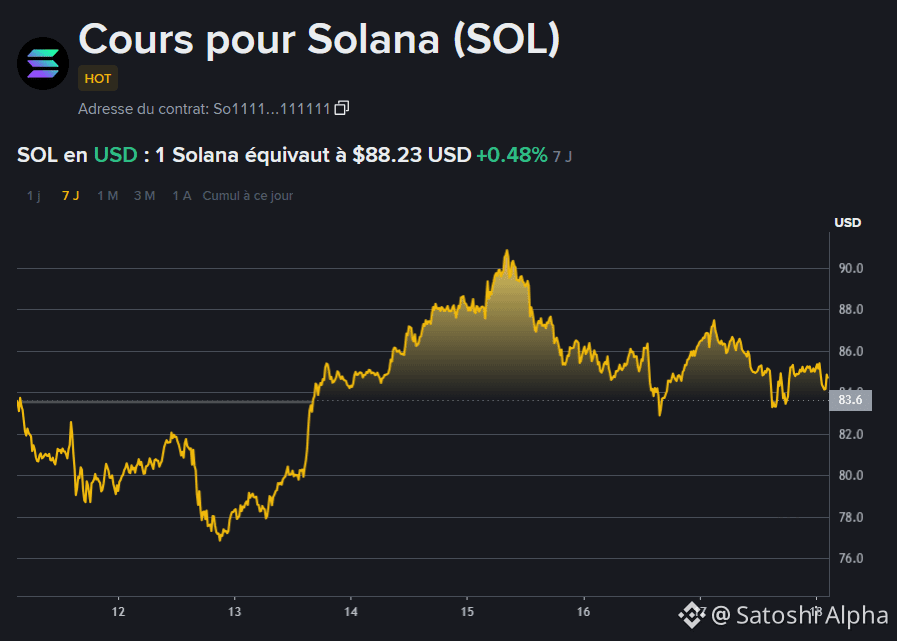897x641 pixels.
Task: Click the chart low point near 77
Action: pos(220,539)
